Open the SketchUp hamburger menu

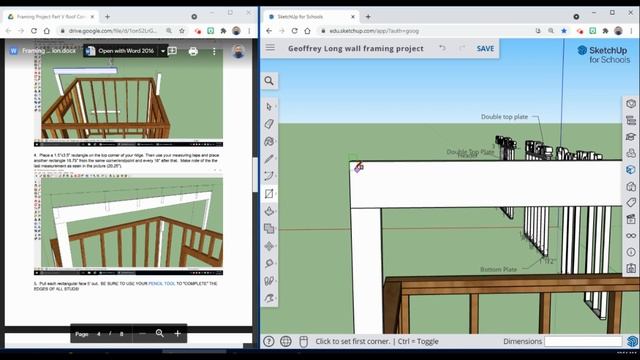click(x=270, y=48)
